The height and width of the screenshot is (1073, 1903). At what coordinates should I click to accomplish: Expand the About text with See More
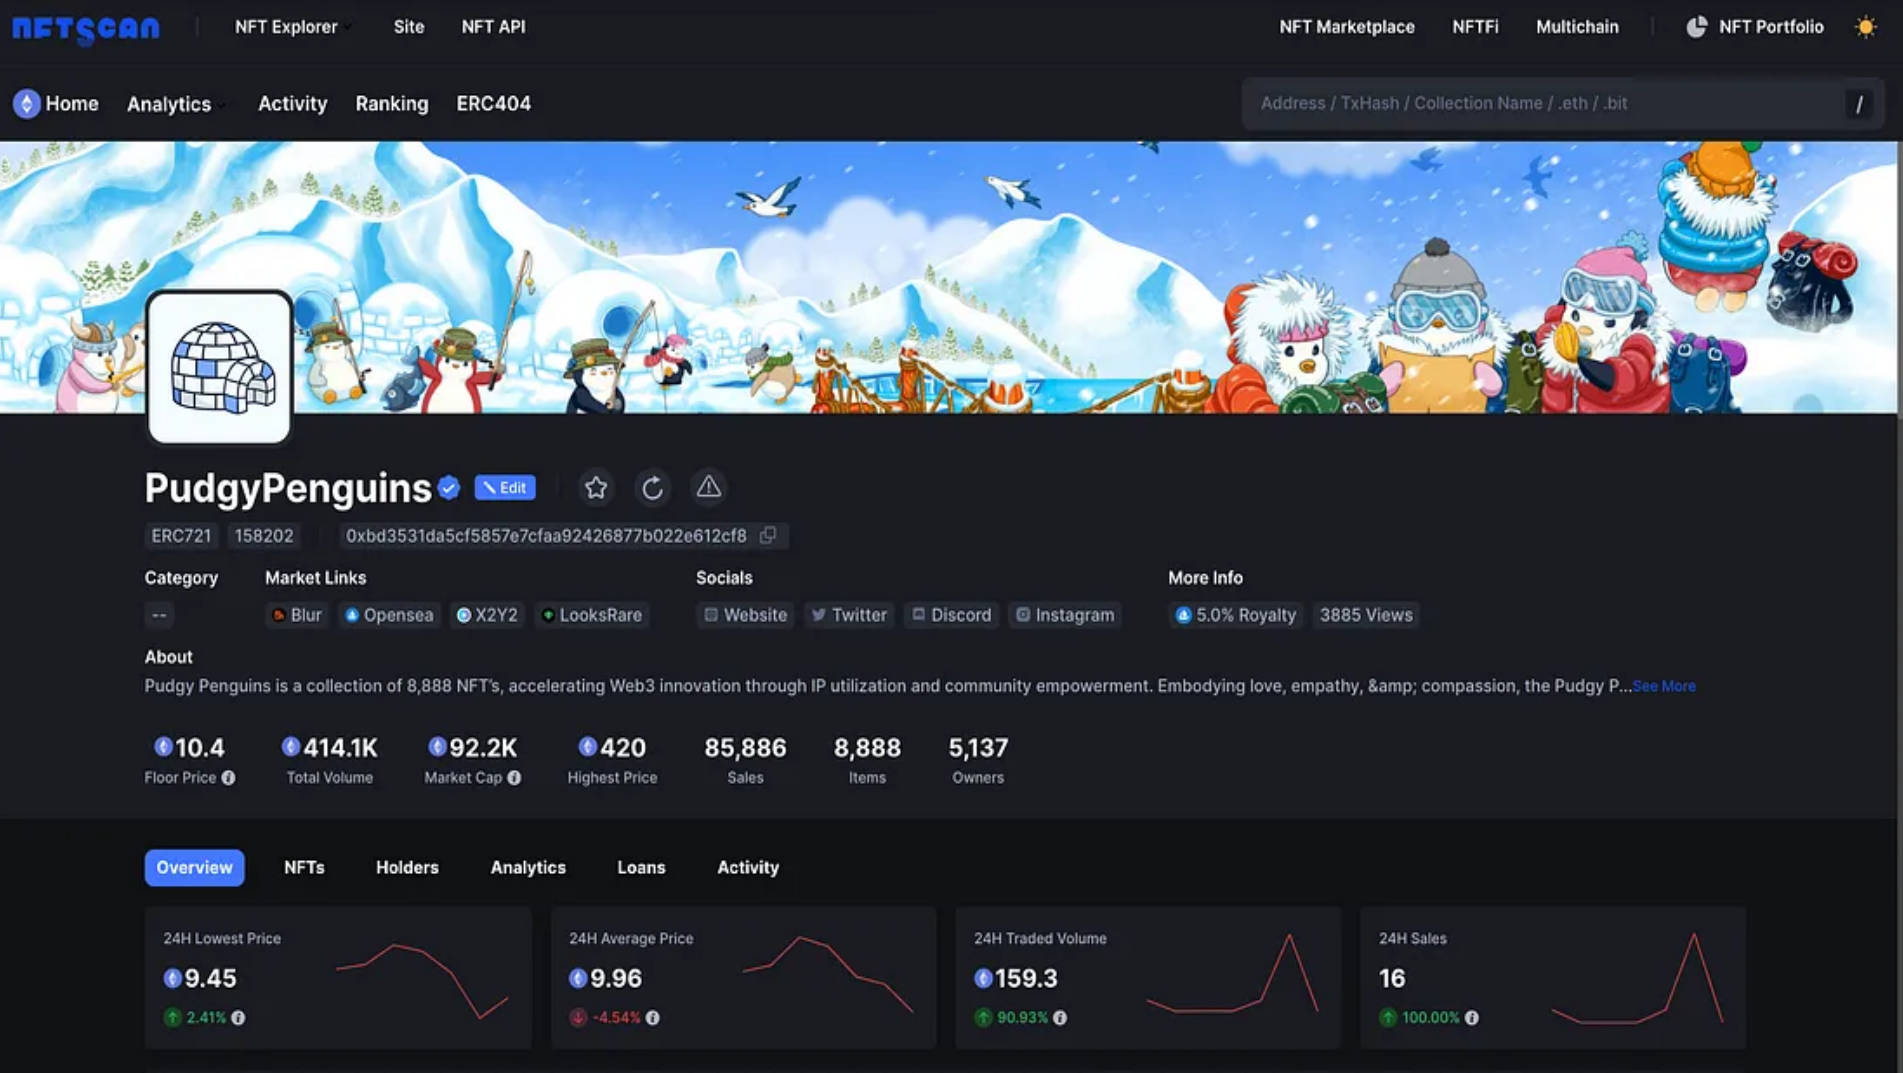click(1664, 686)
